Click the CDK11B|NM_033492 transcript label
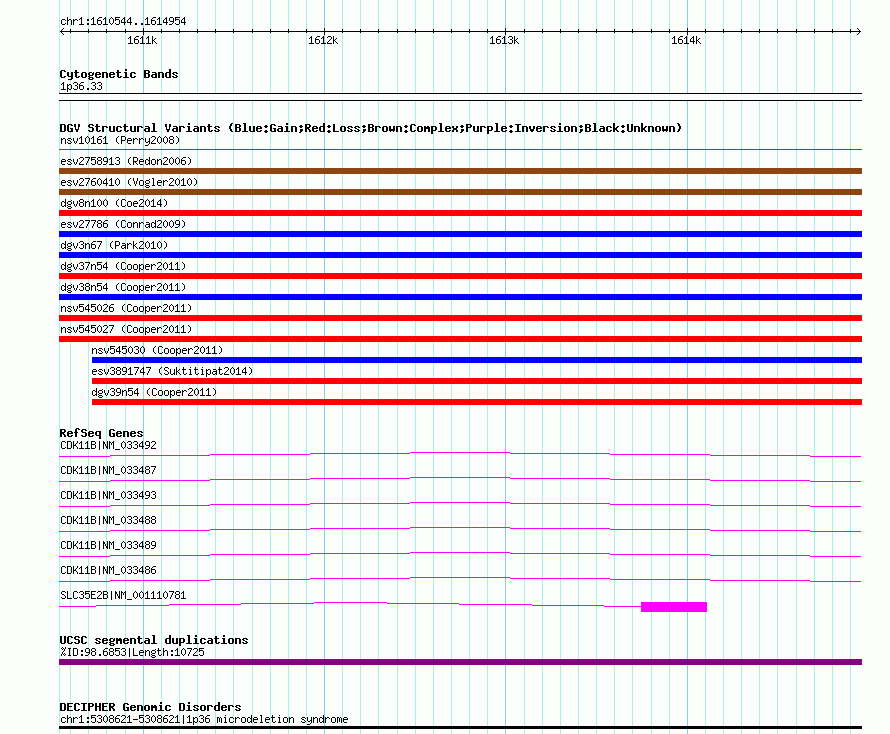Screen dimensions: 890x734 108,445
